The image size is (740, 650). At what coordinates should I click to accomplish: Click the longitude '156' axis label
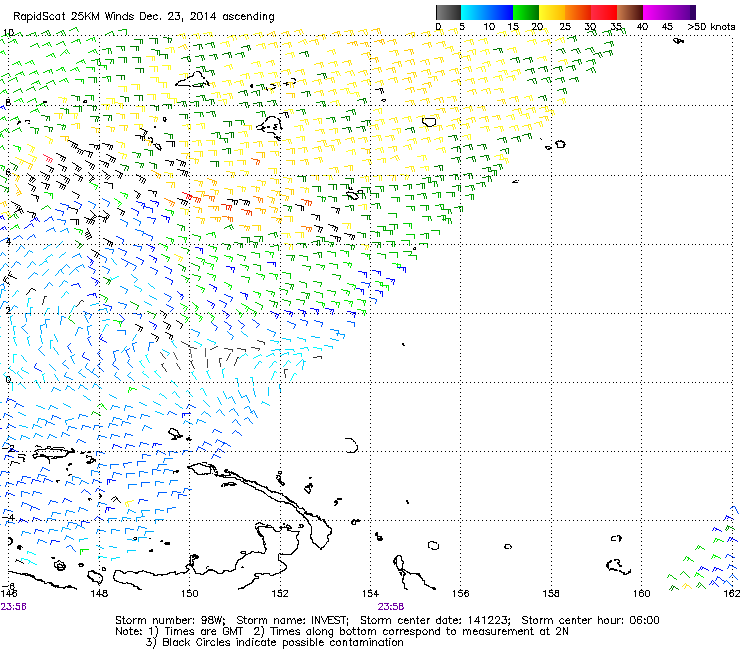pyautogui.click(x=461, y=594)
